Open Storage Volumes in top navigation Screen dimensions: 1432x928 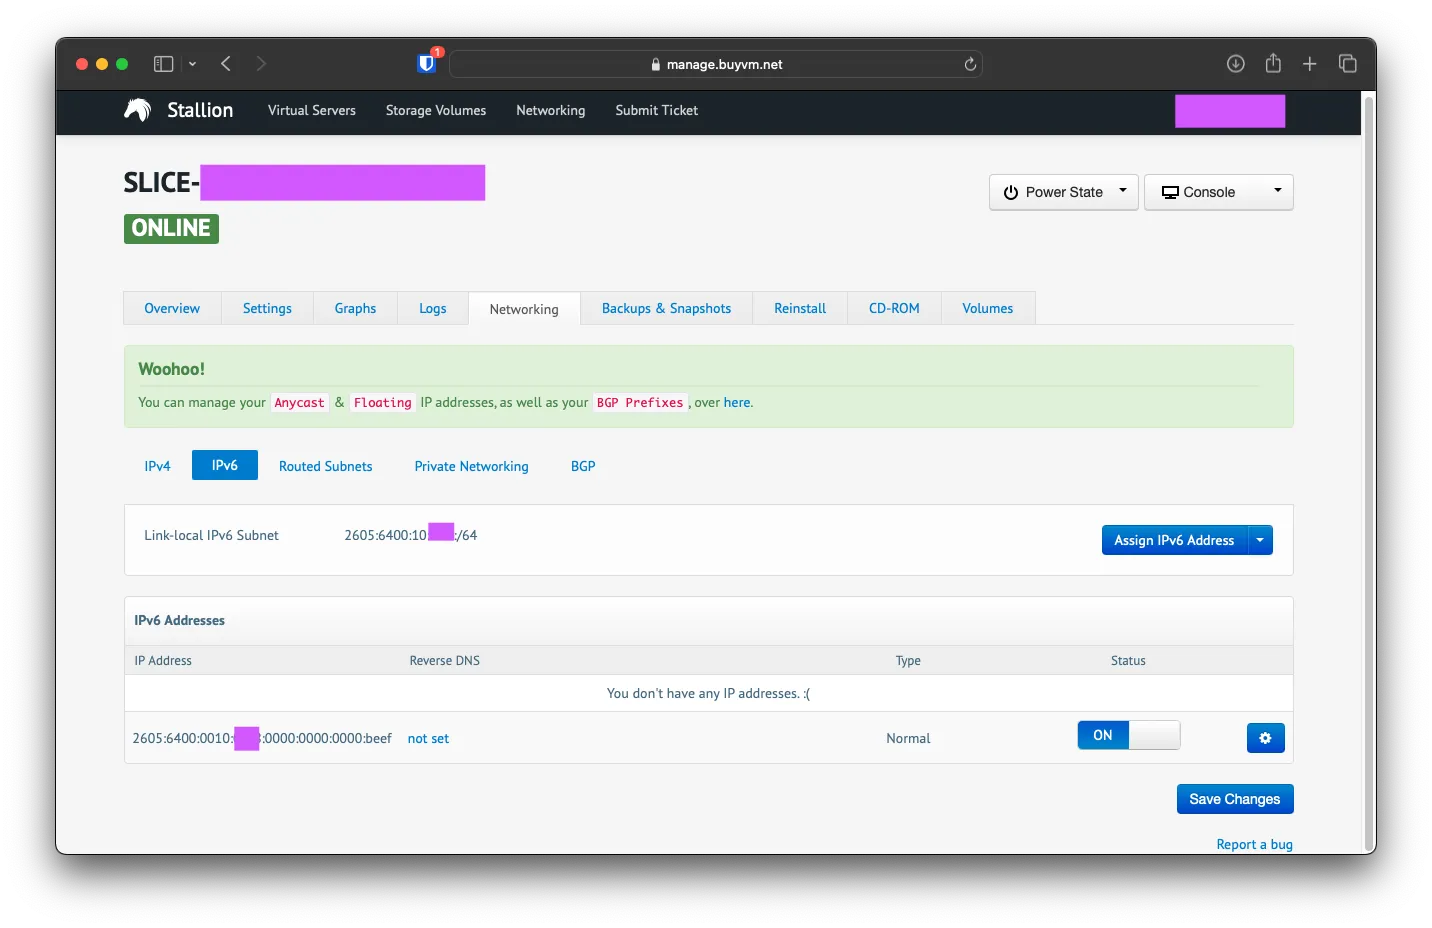436,110
